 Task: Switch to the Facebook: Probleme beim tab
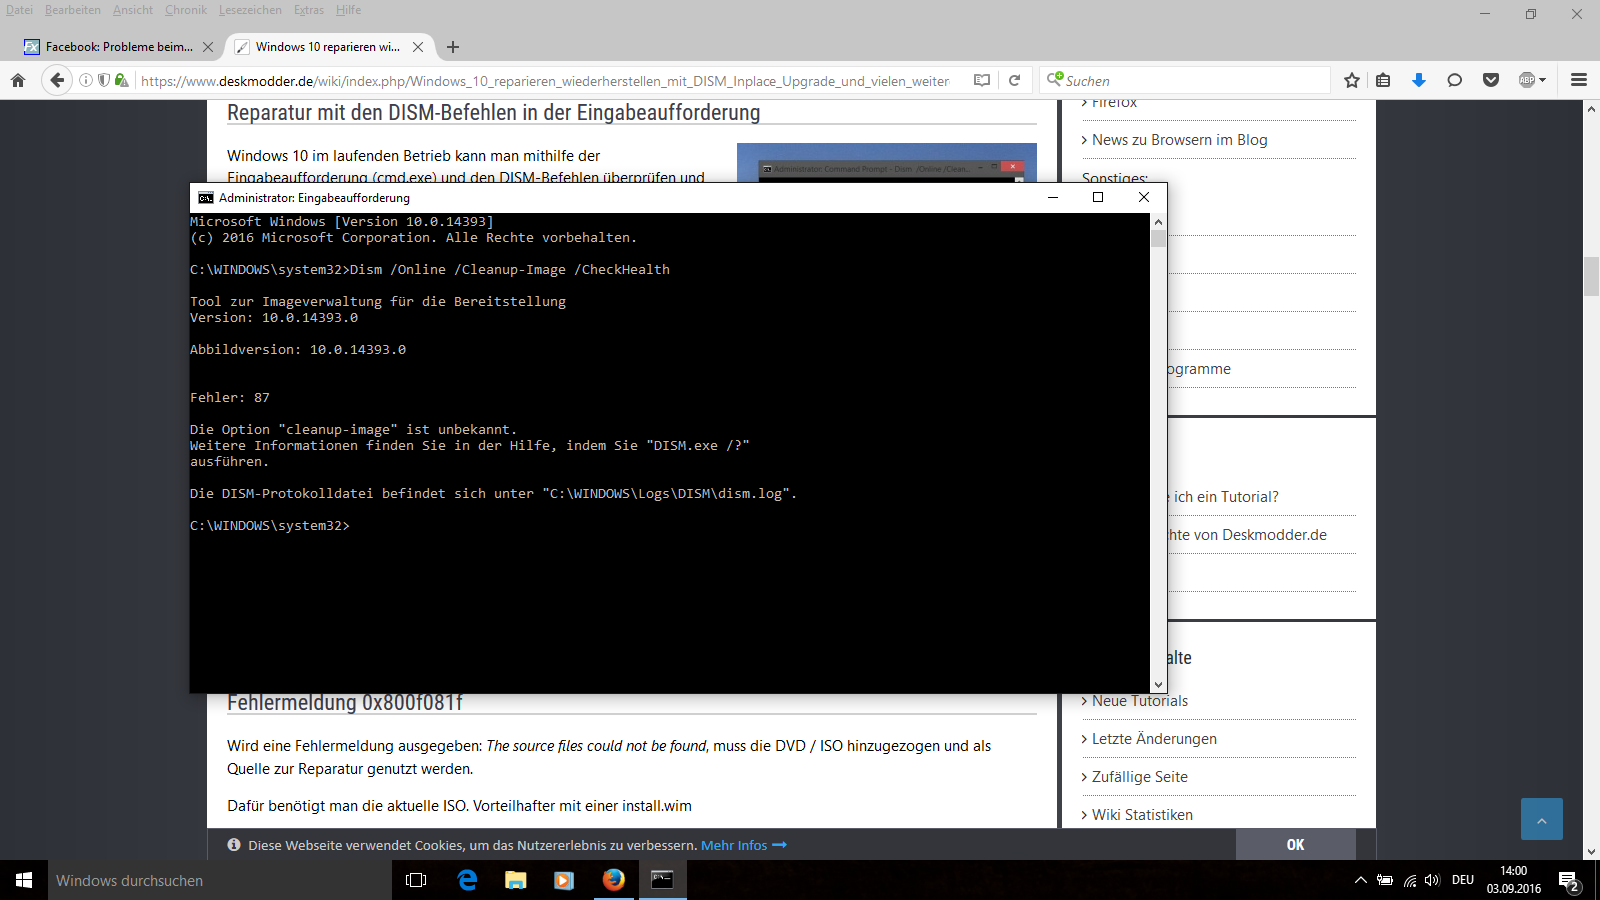(x=118, y=47)
